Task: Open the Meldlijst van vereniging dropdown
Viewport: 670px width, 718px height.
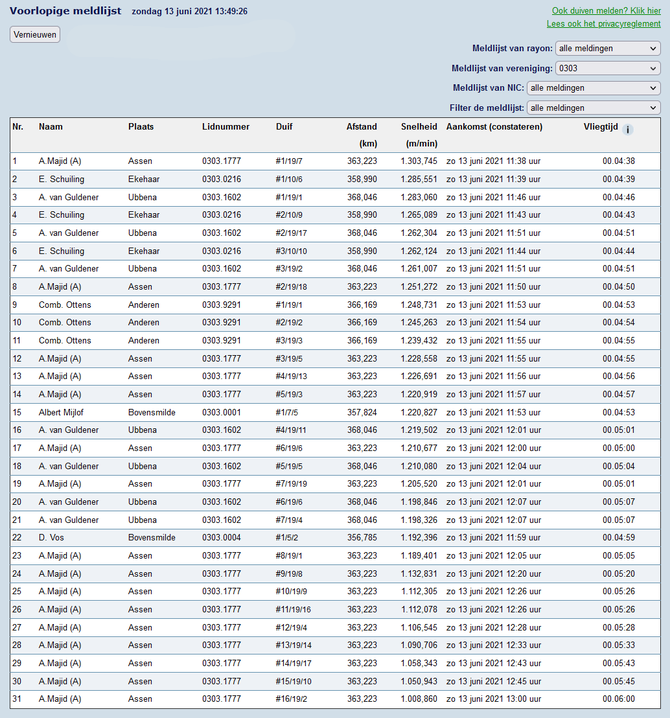Action: (x=608, y=68)
